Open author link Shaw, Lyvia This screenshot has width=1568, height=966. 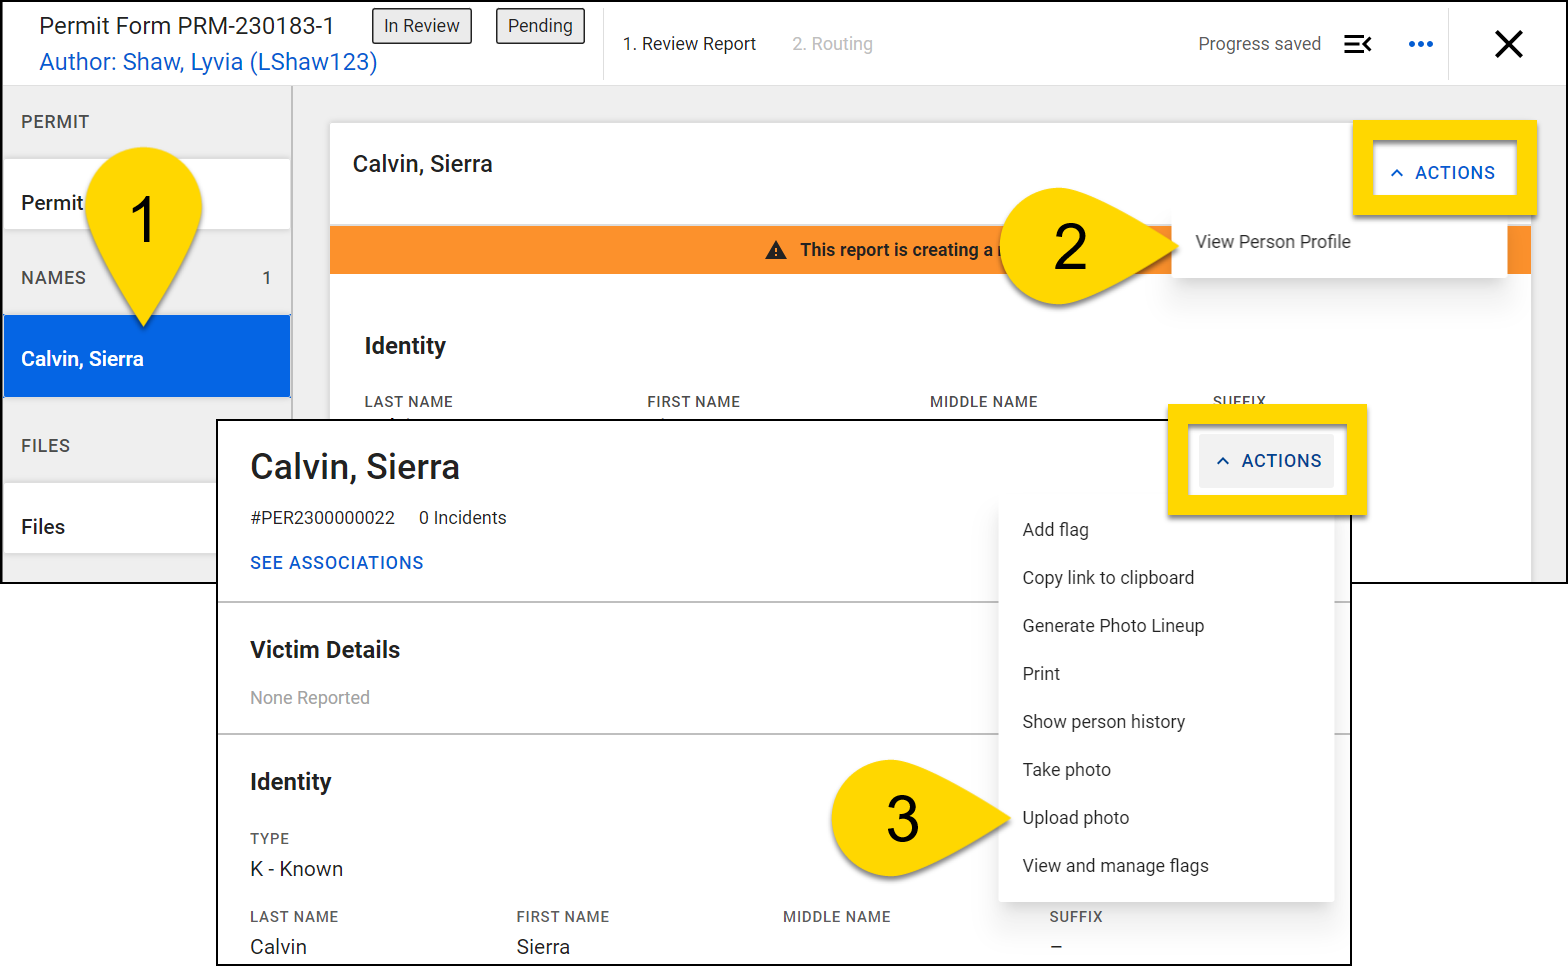pos(208,62)
